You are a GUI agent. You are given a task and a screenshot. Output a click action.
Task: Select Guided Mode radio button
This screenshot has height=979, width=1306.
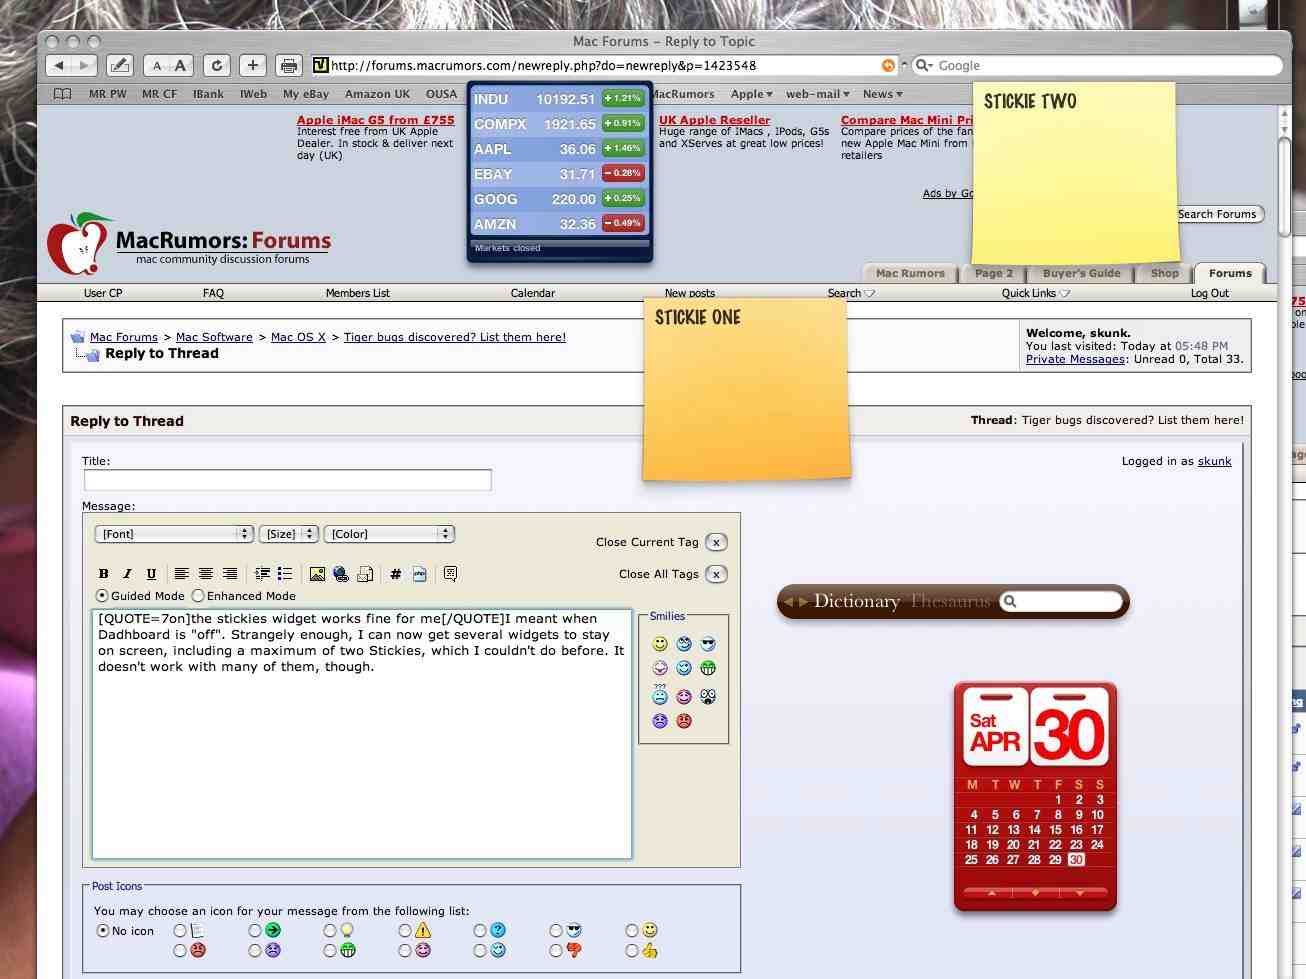pos(102,596)
